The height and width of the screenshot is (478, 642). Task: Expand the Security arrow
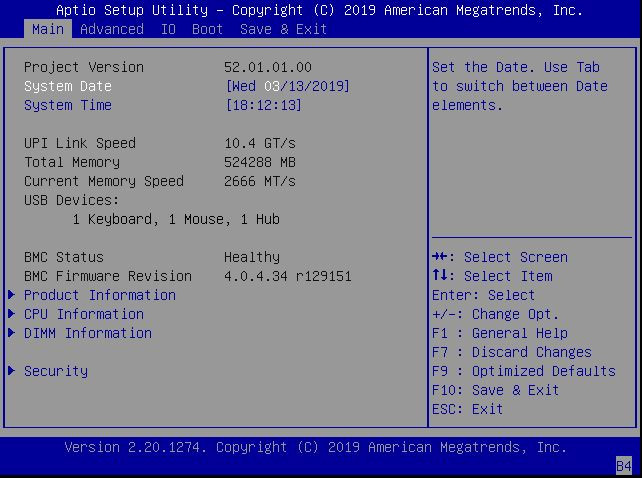pos(11,370)
